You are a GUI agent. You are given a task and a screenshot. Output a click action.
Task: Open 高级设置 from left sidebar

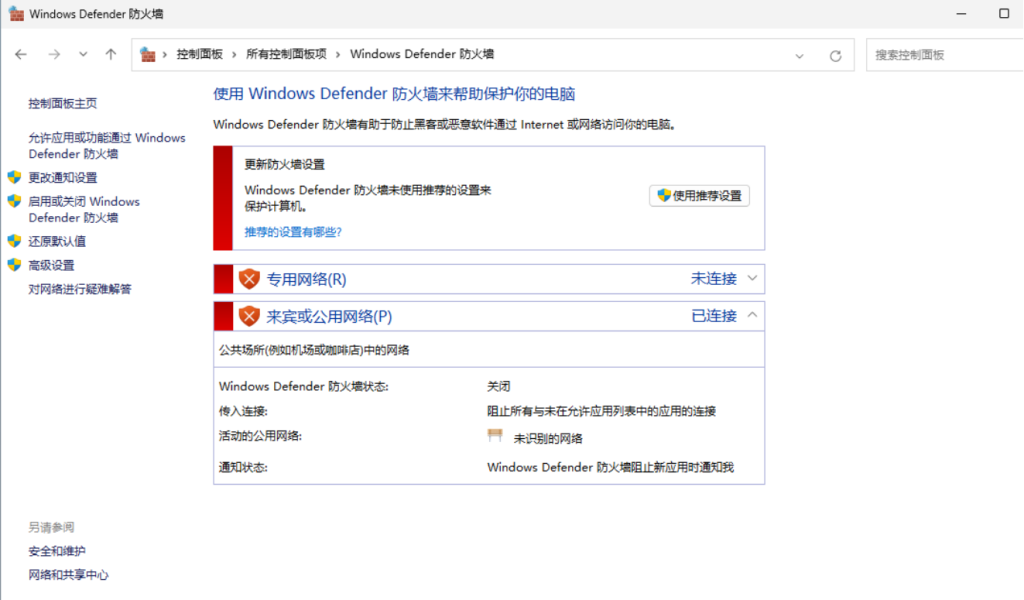pyautogui.click(x=51, y=265)
